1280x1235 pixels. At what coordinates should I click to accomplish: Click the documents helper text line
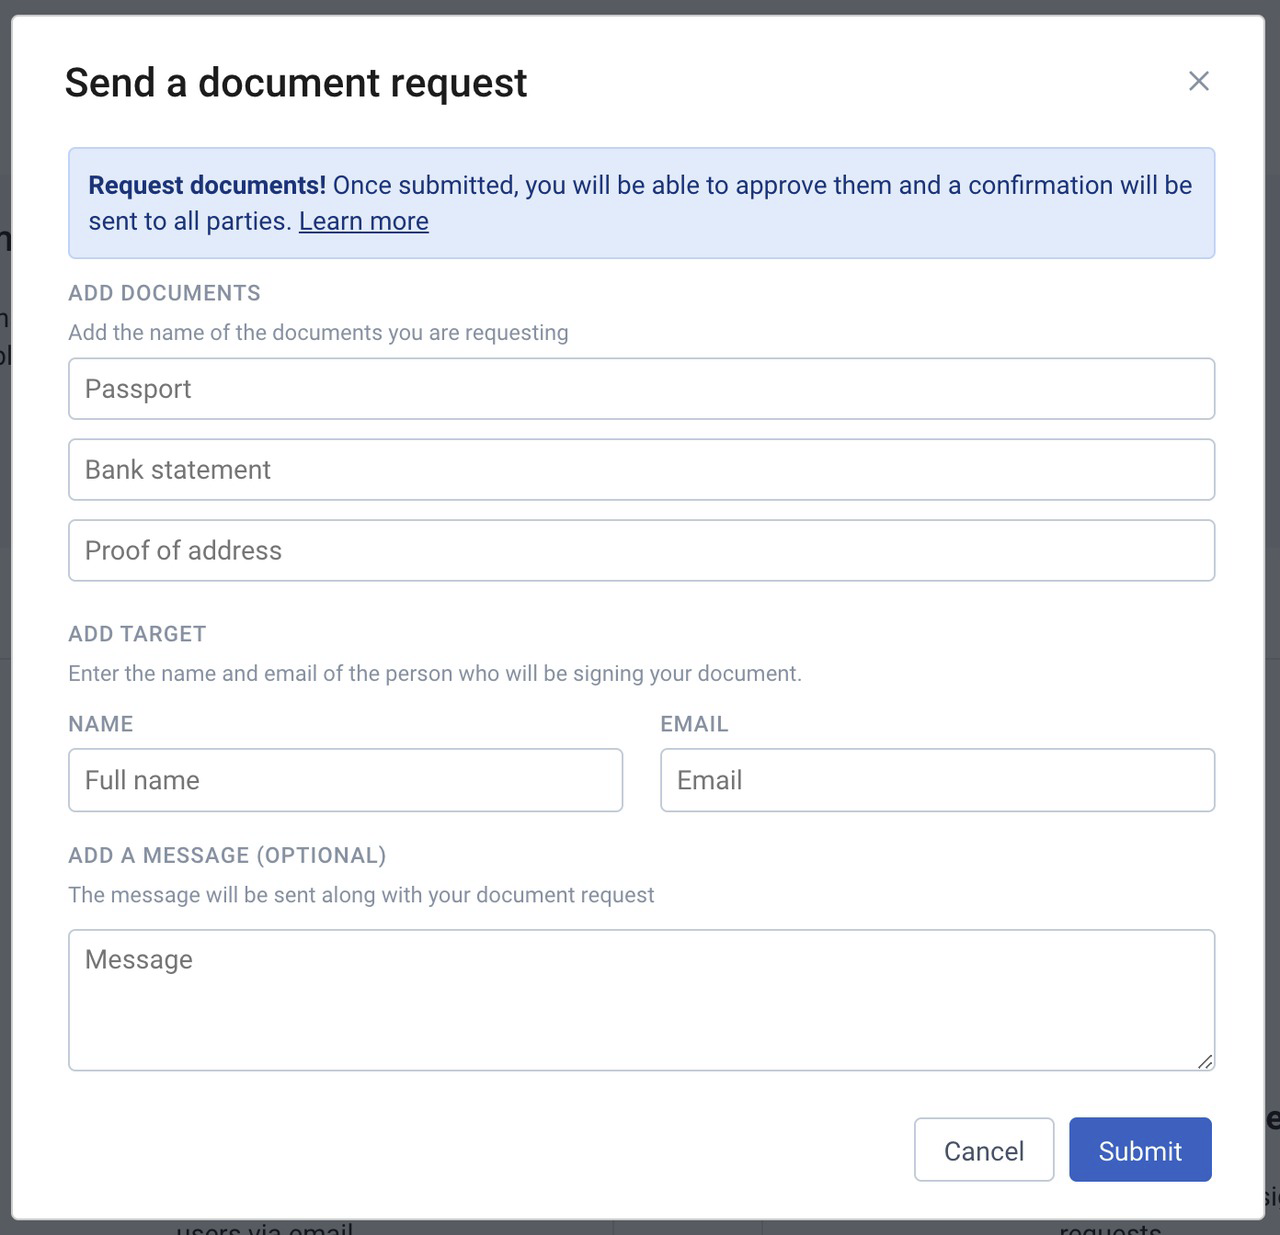[318, 333]
